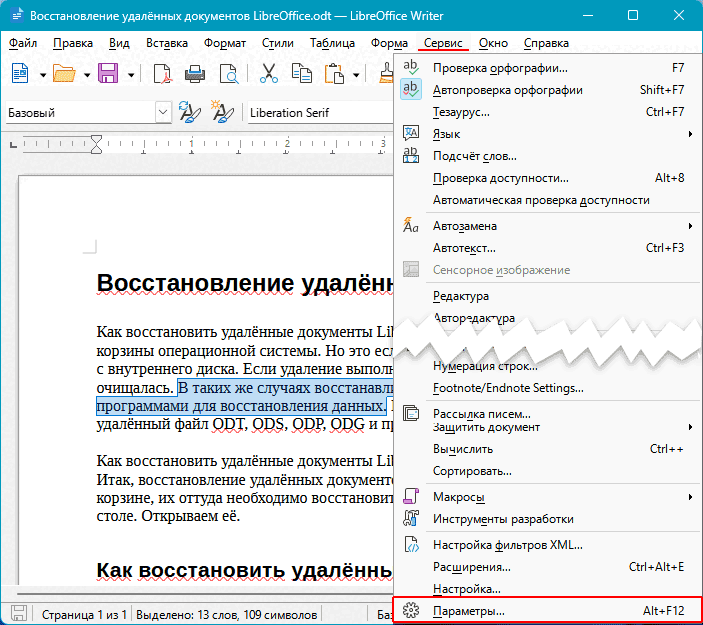Open the Формат menu
The image size is (703, 625).
coord(225,43)
